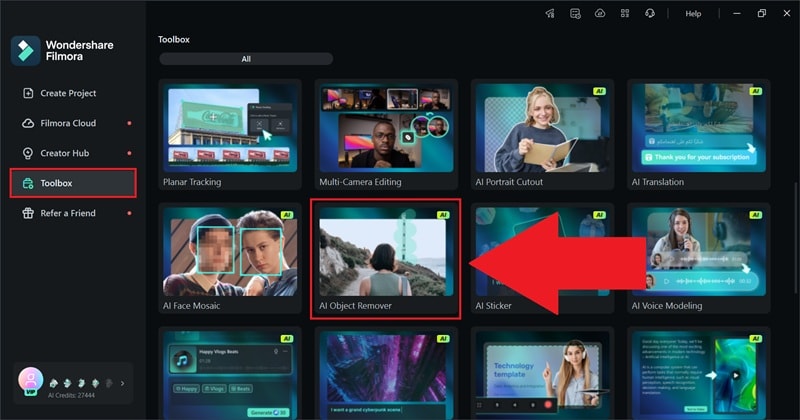Open the Happy Vlogs Beats music generator card
This screenshot has height=420, width=800.
(230, 374)
